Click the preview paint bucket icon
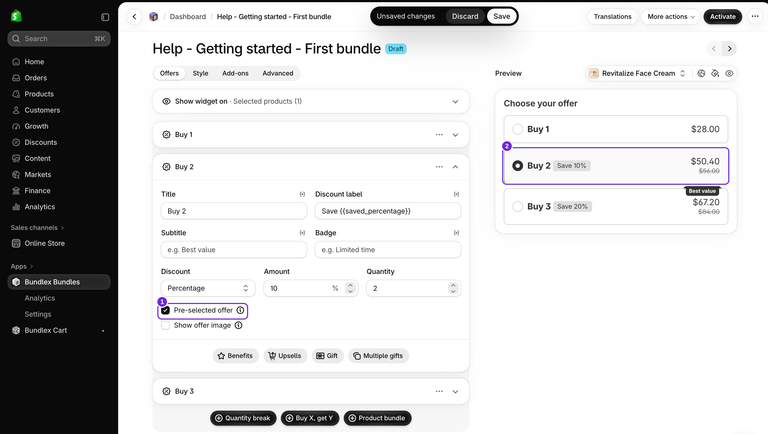This screenshot has width=768, height=434. pyautogui.click(x=715, y=73)
